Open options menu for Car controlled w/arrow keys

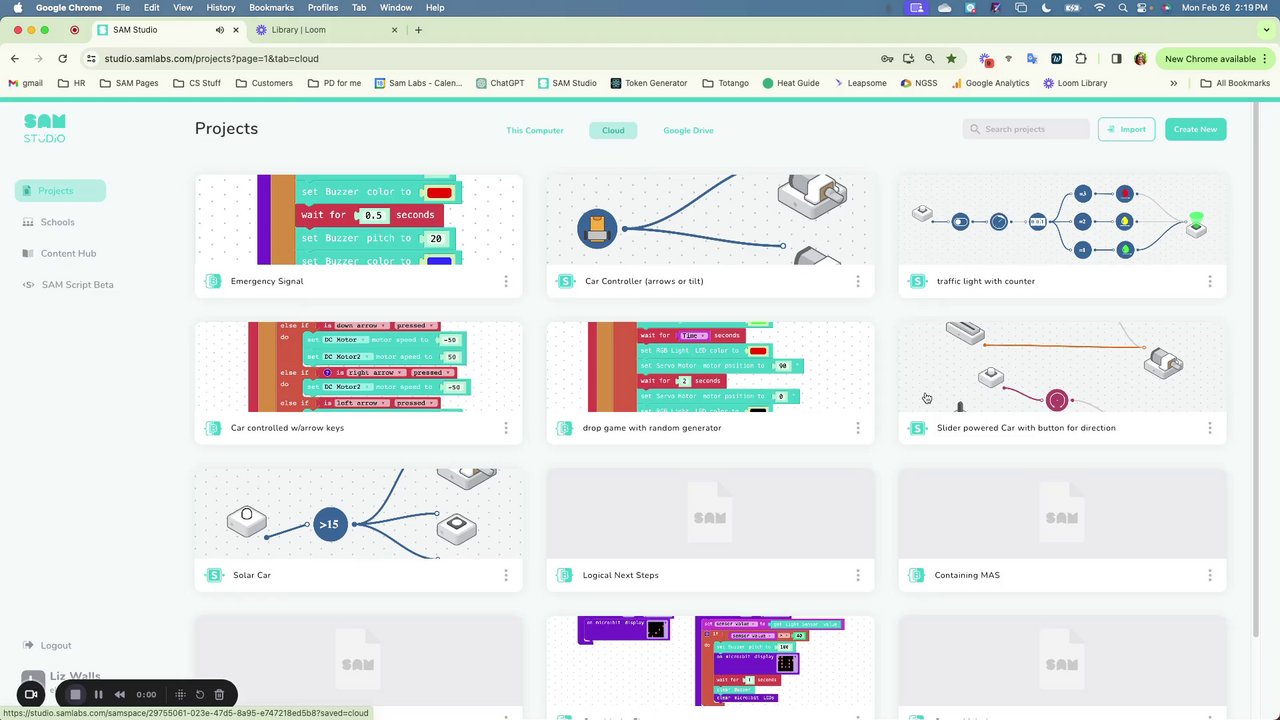tap(505, 428)
